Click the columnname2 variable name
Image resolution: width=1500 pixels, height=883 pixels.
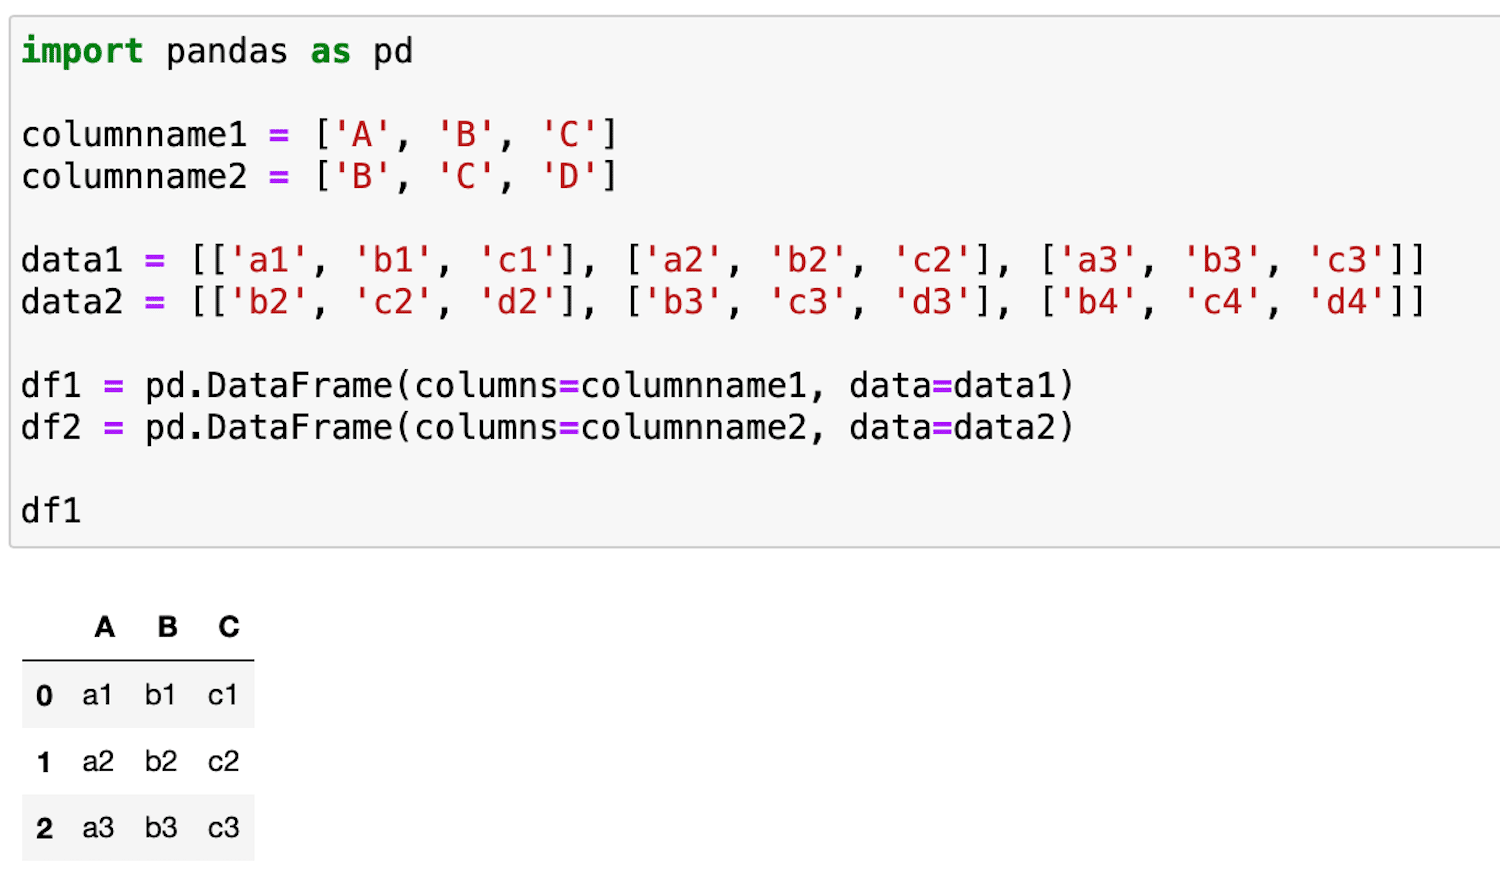pos(134,177)
